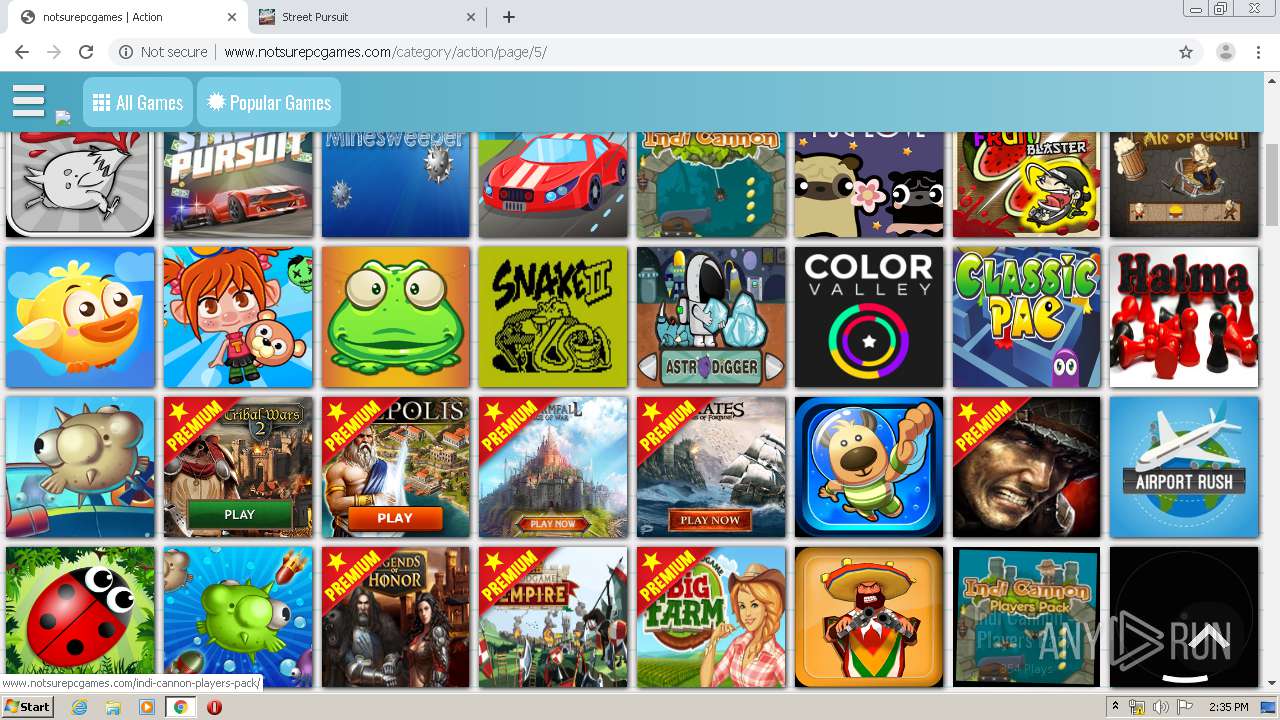Open the Ale of Gold game thumbnail
Viewport: 1280px width, 720px height.
click(x=1184, y=183)
